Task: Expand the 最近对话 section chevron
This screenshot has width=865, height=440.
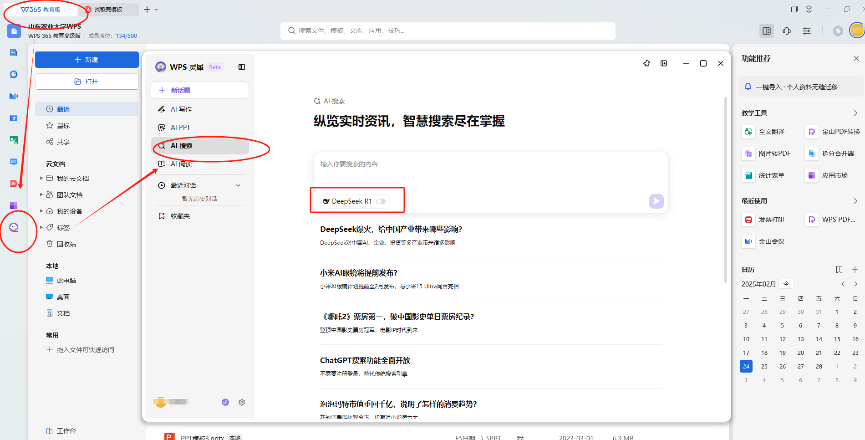Action: pyautogui.click(x=238, y=185)
